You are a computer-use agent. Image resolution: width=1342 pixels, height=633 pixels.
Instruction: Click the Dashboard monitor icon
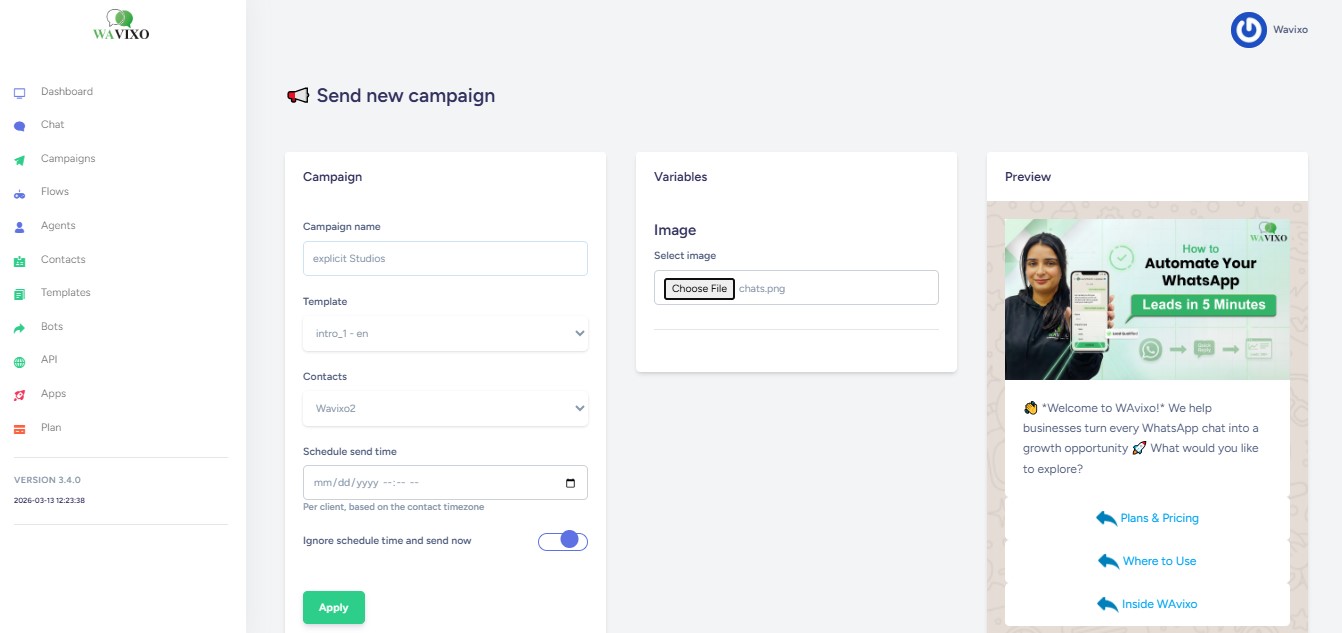pyautogui.click(x=19, y=93)
